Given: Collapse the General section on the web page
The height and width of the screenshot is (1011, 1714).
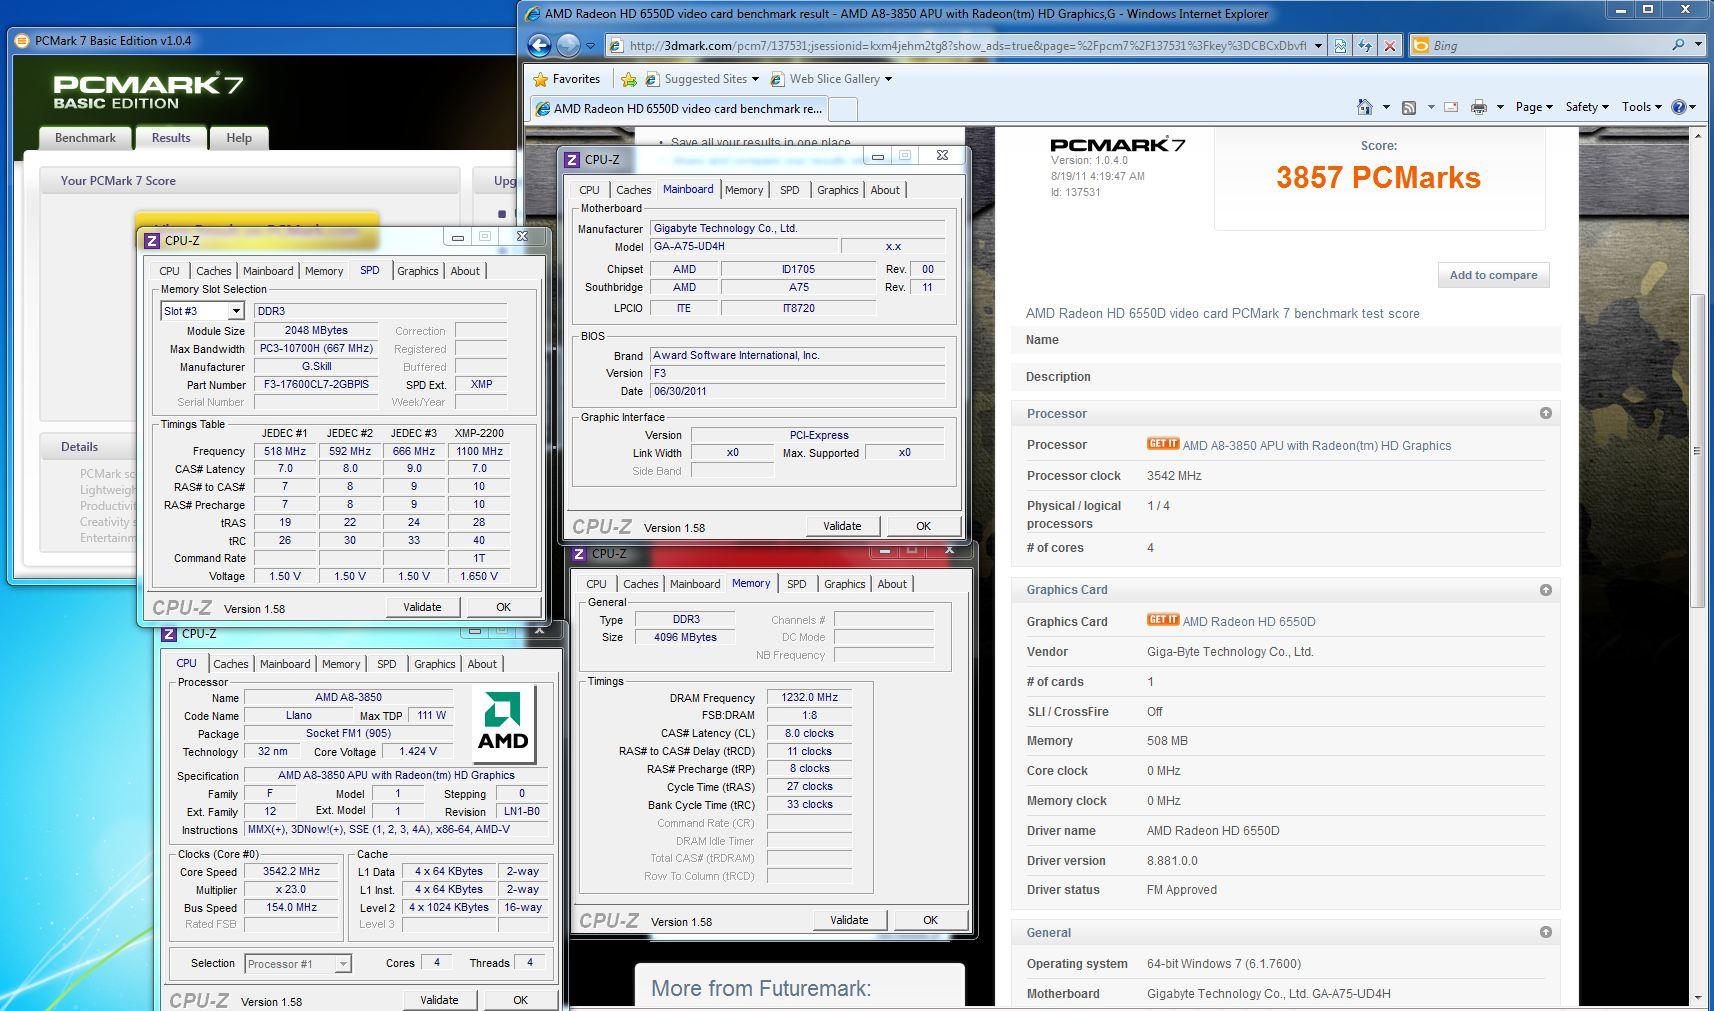Looking at the screenshot, I should click(1545, 932).
